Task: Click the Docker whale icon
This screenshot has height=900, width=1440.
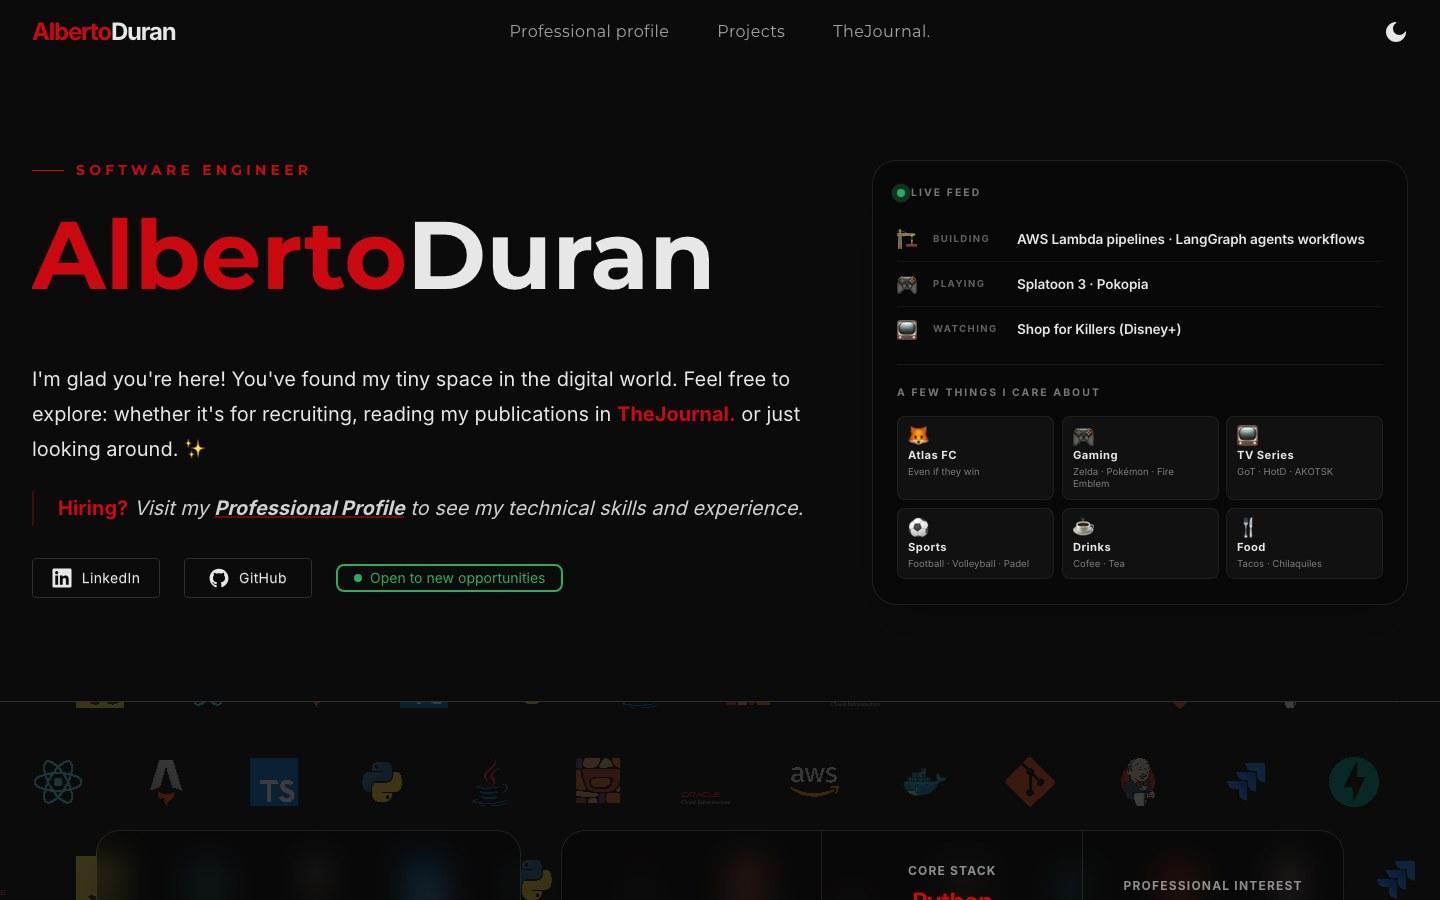Action: click(923, 782)
